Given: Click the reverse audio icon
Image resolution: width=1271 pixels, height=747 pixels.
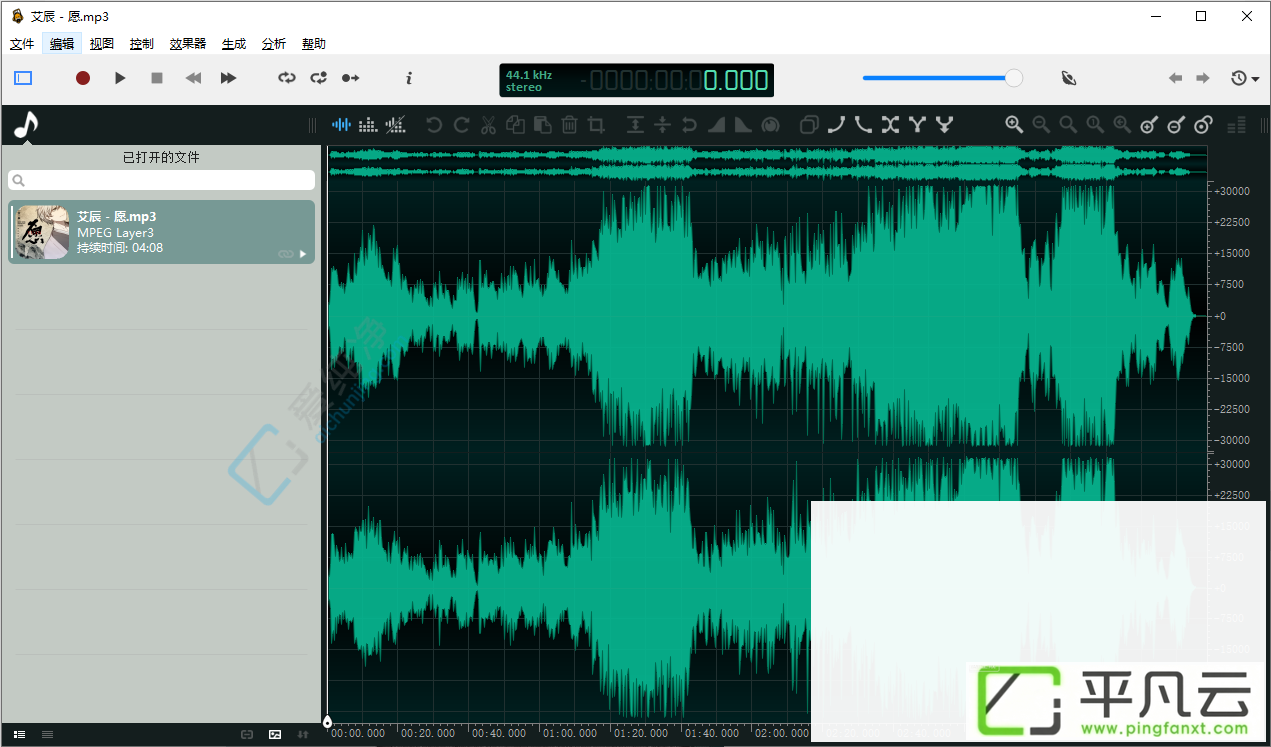Looking at the screenshot, I should [x=689, y=125].
